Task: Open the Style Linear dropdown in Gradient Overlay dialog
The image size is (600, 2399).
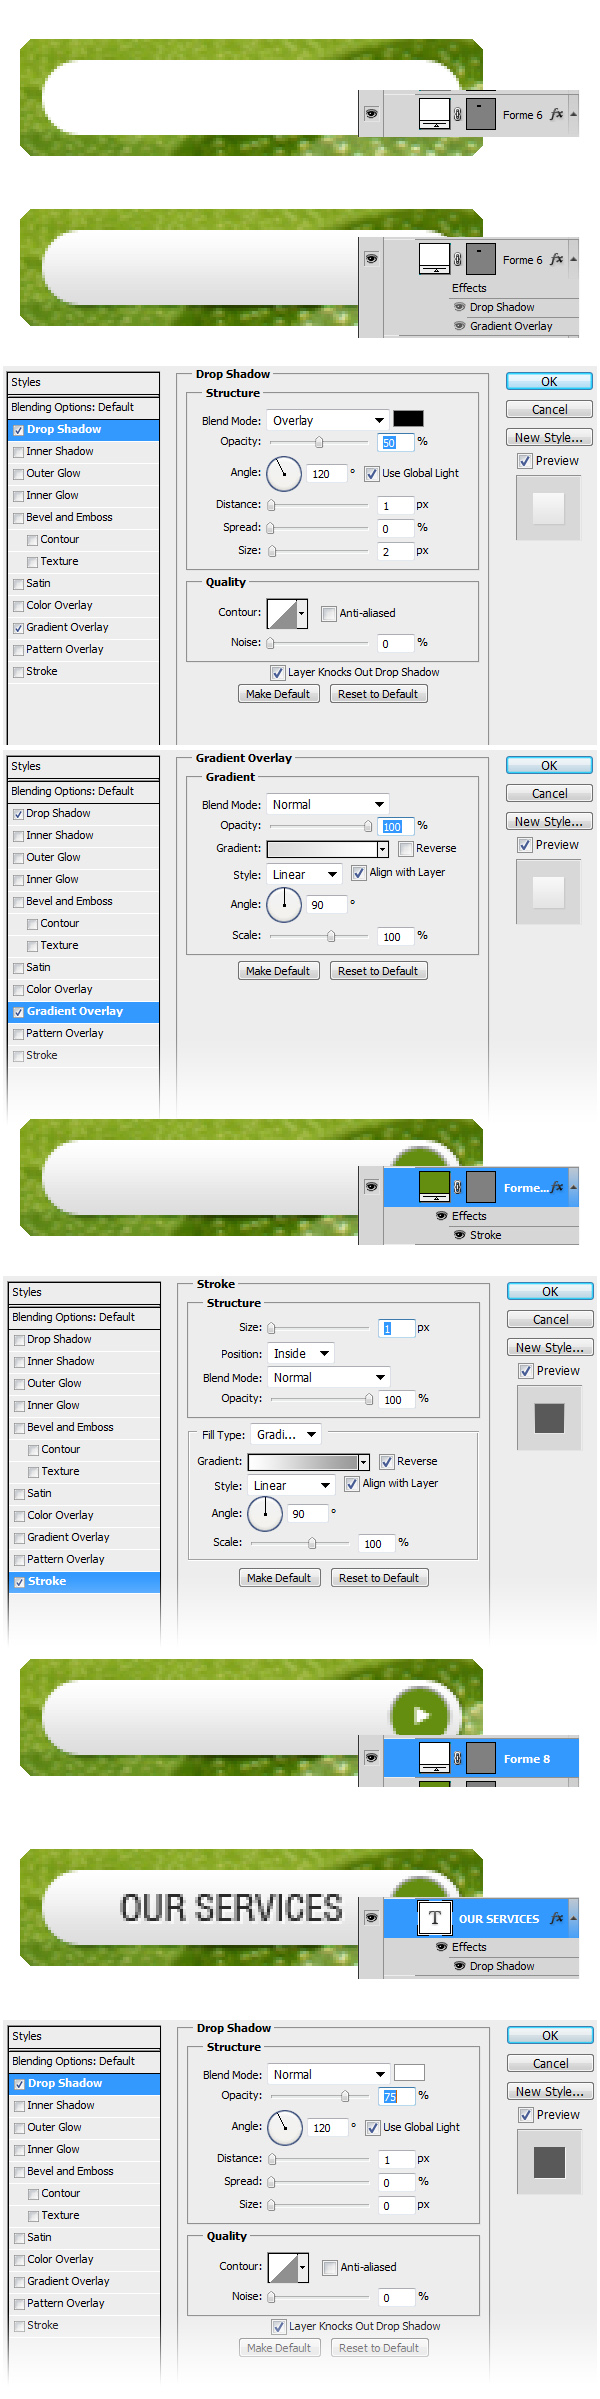Action: 305,875
